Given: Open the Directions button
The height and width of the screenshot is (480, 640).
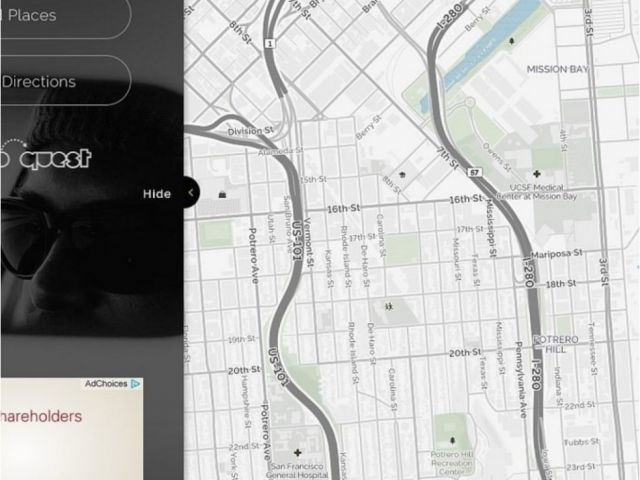Looking at the screenshot, I should point(40,82).
